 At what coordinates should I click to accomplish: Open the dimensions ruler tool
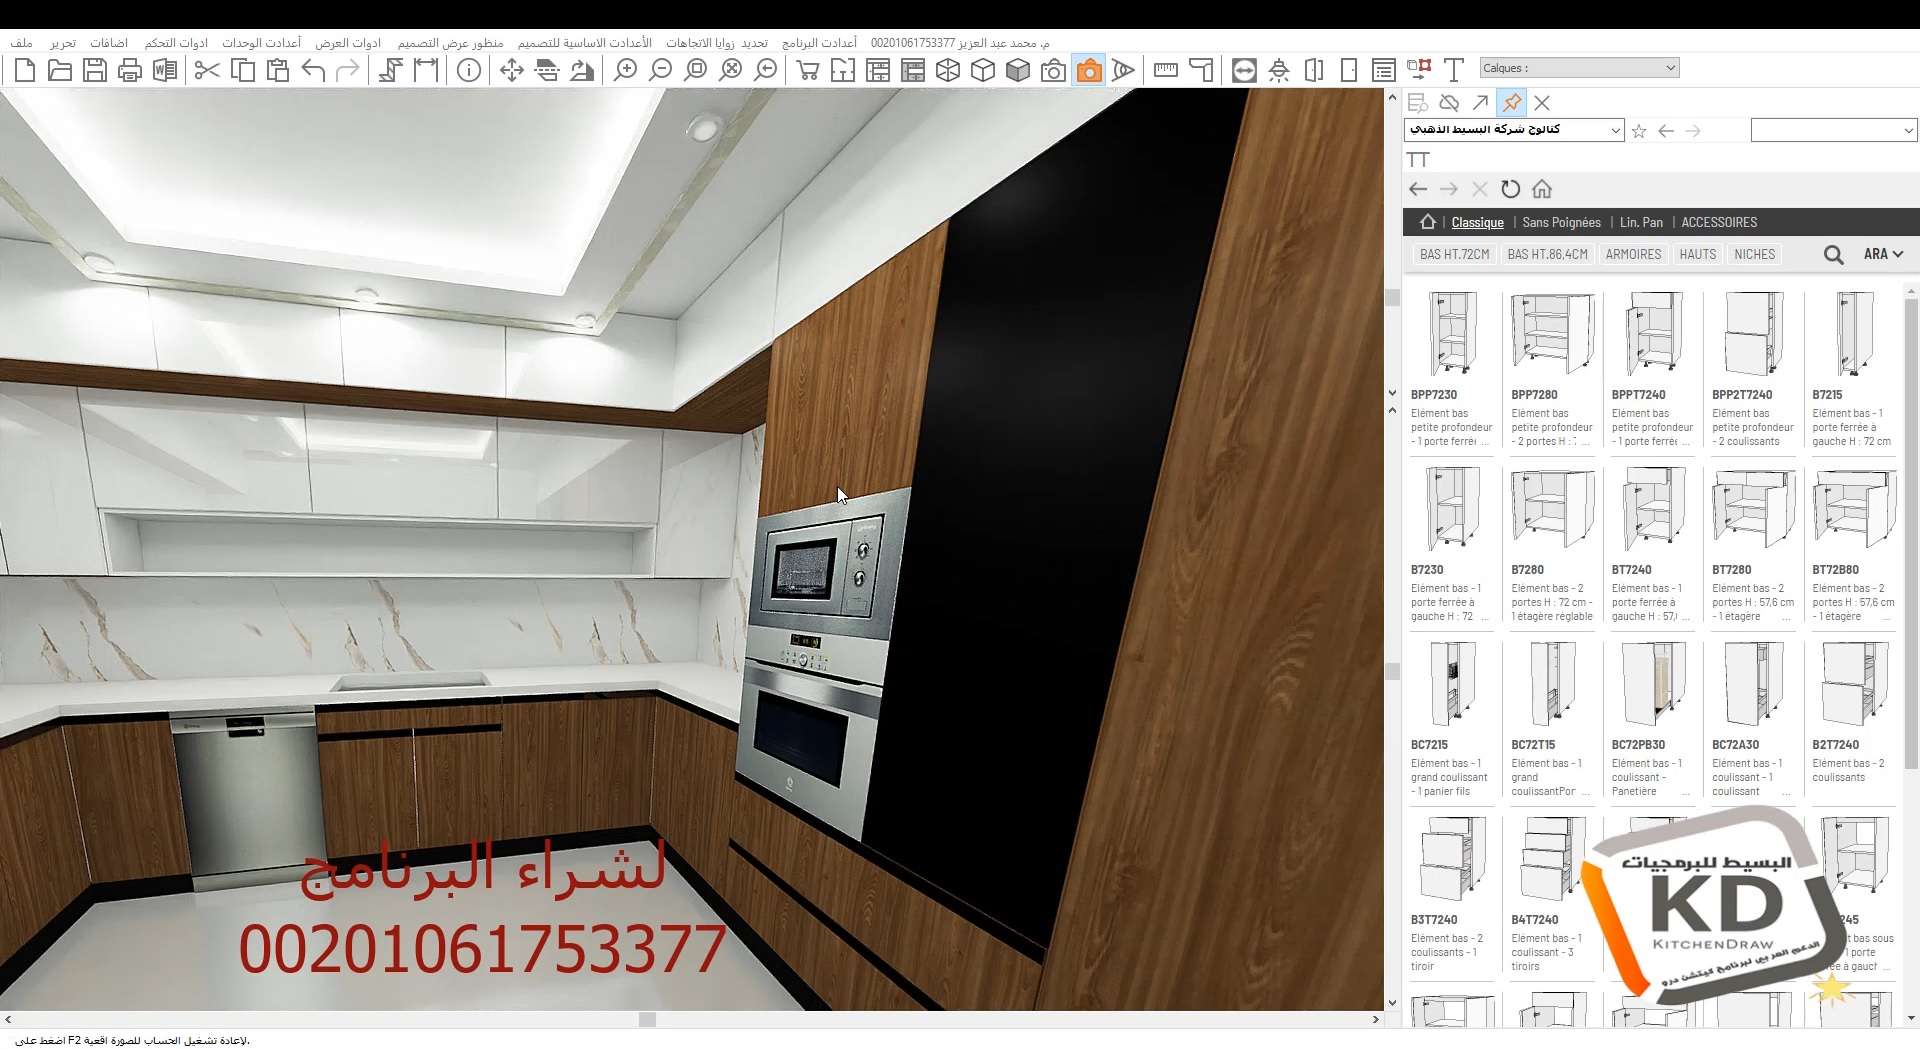click(1165, 70)
